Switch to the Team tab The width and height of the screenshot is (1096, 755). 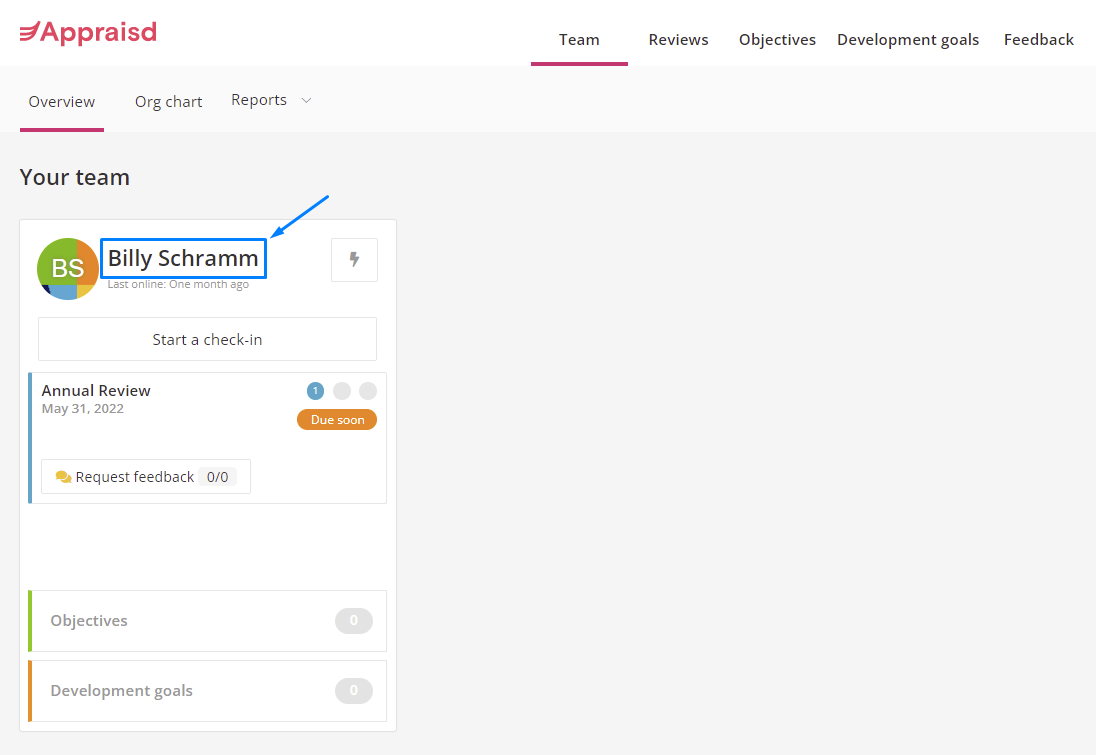(x=579, y=40)
